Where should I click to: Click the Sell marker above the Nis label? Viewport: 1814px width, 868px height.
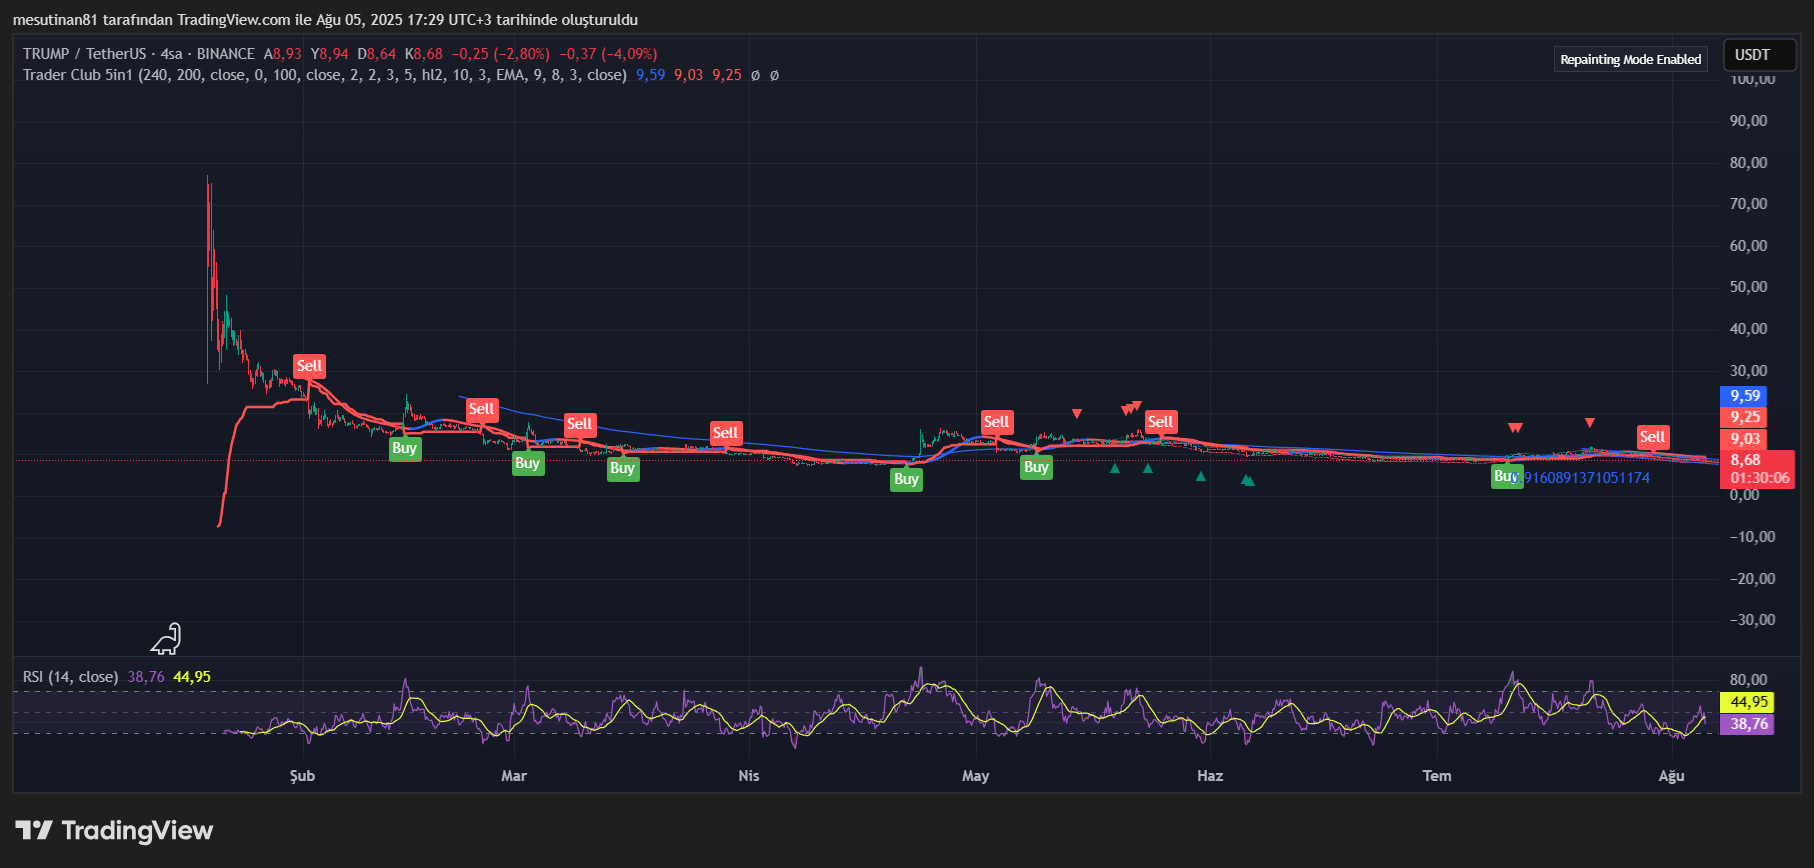(x=726, y=433)
